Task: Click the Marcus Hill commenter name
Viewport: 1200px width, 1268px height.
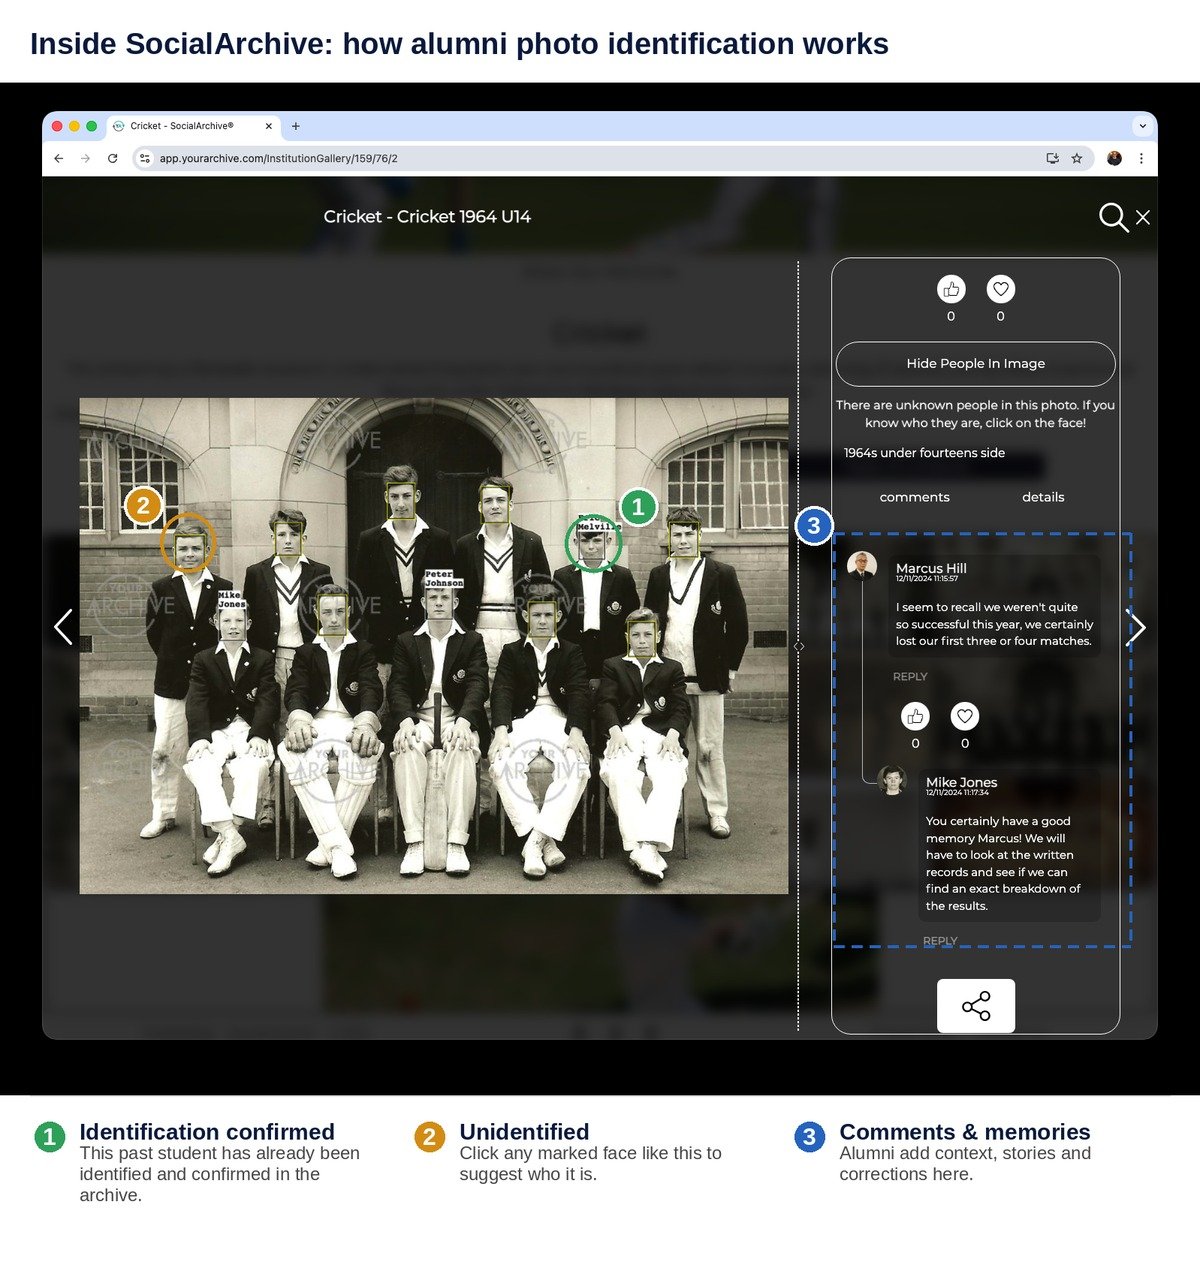Action: click(931, 568)
